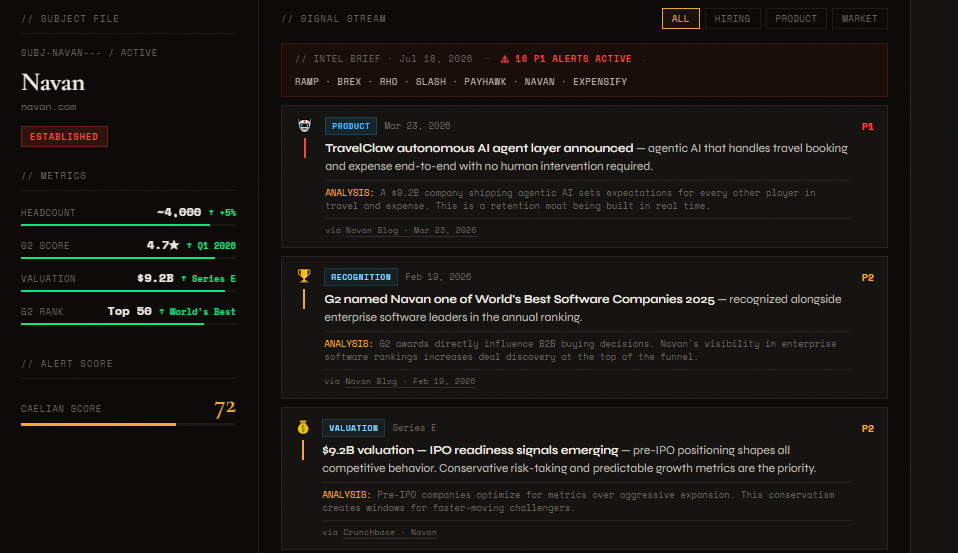Click the trophy icon on recognition card
This screenshot has height=553, width=958.
[x=304, y=276]
